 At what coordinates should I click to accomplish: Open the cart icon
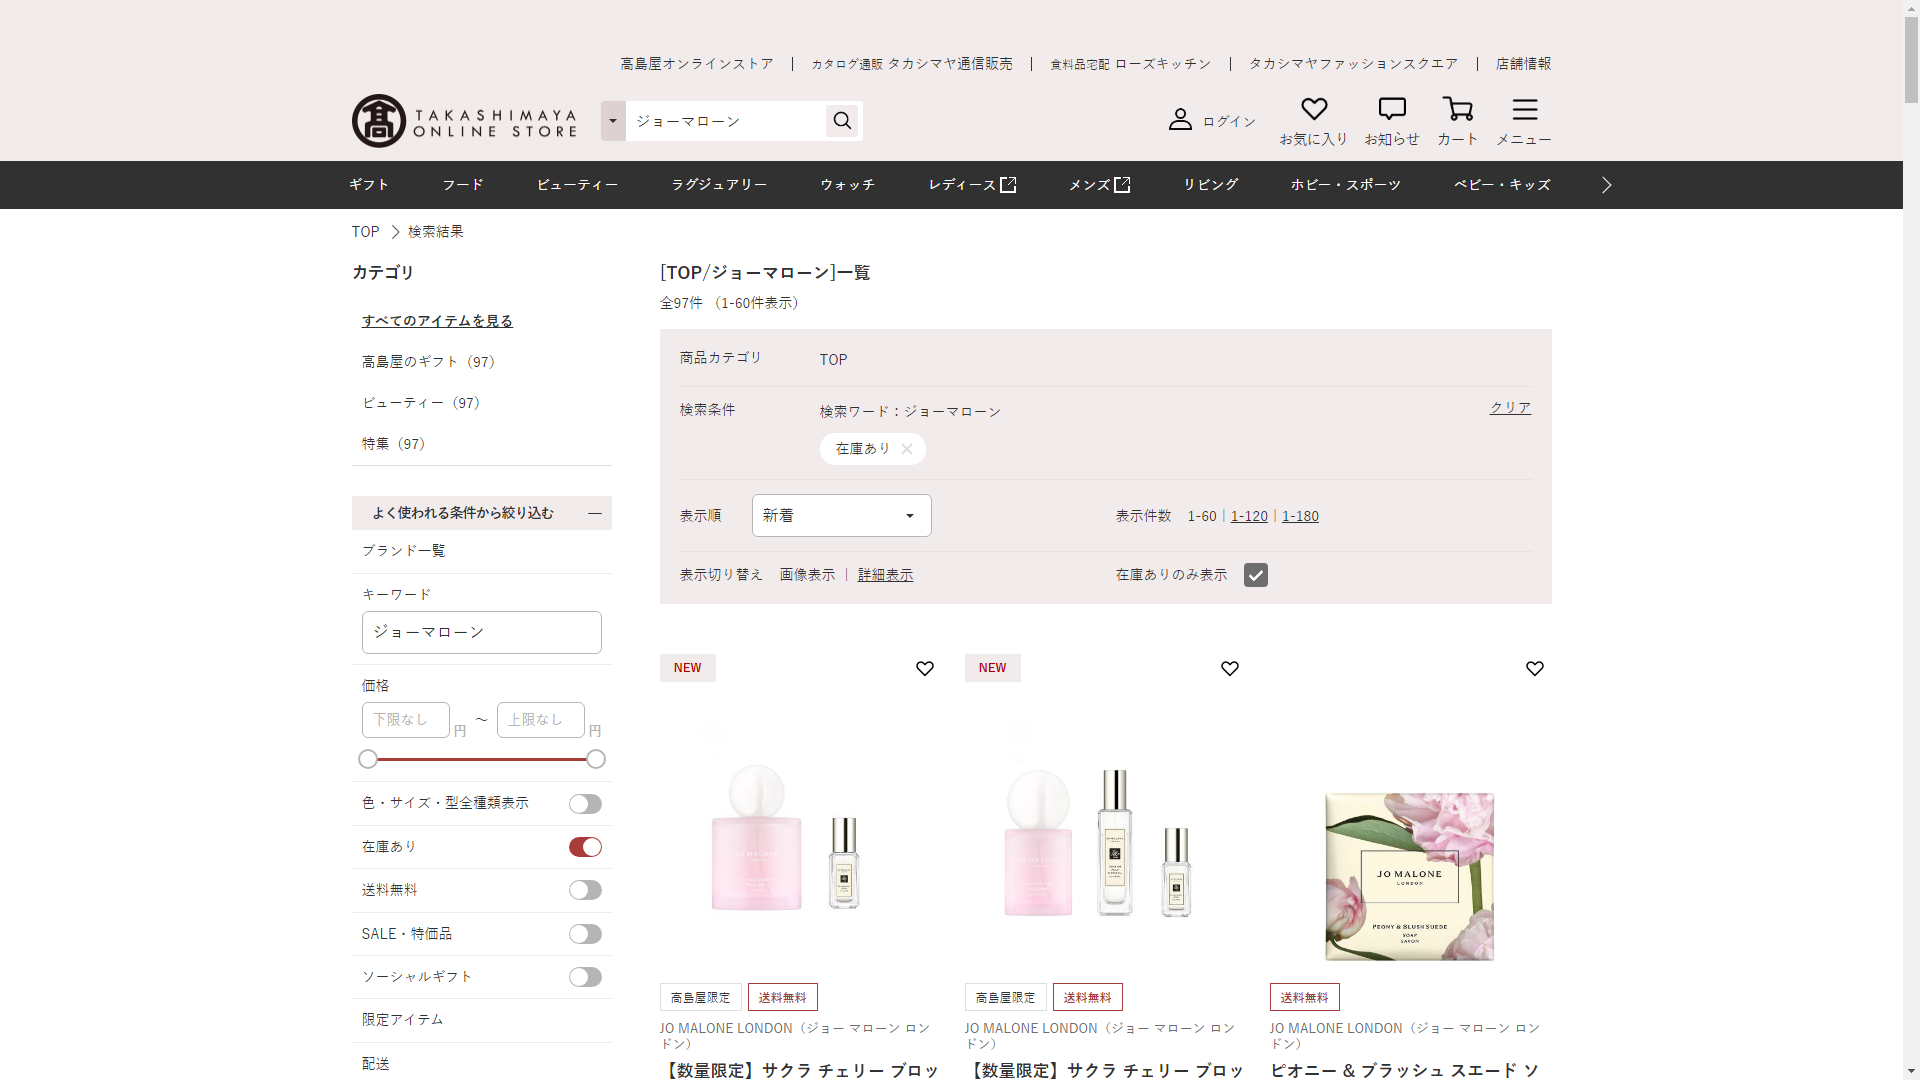(x=1457, y=109)
